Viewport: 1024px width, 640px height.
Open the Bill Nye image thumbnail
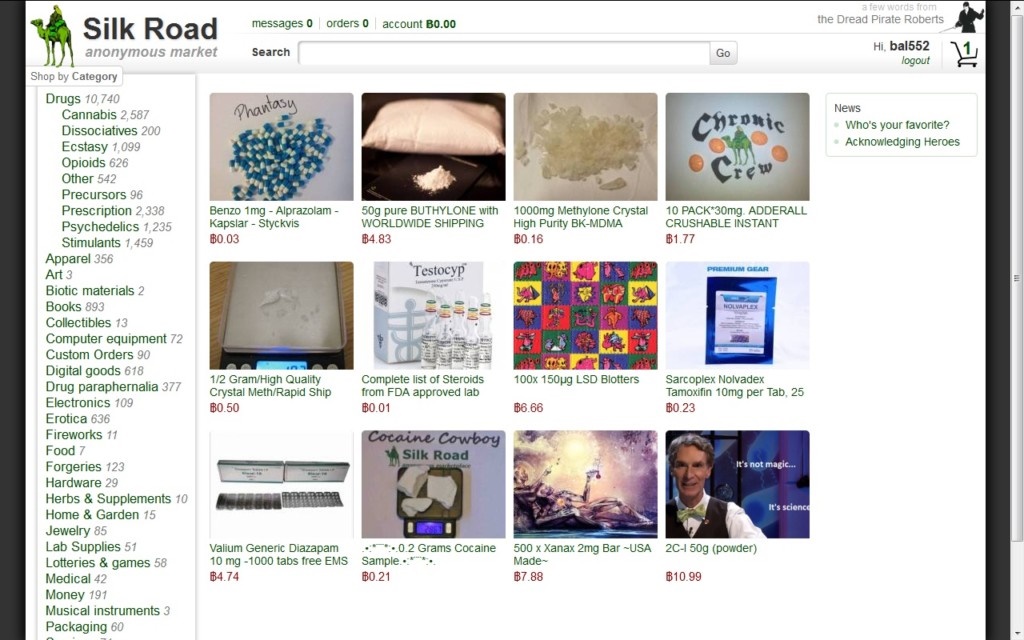tap(737, 484)
